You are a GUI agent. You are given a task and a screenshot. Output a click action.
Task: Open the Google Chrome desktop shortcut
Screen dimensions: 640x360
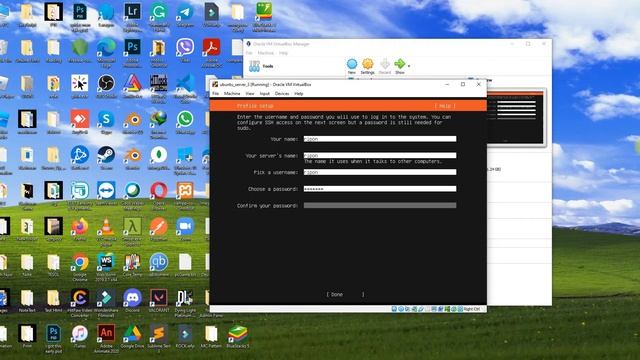click(80, 267)
